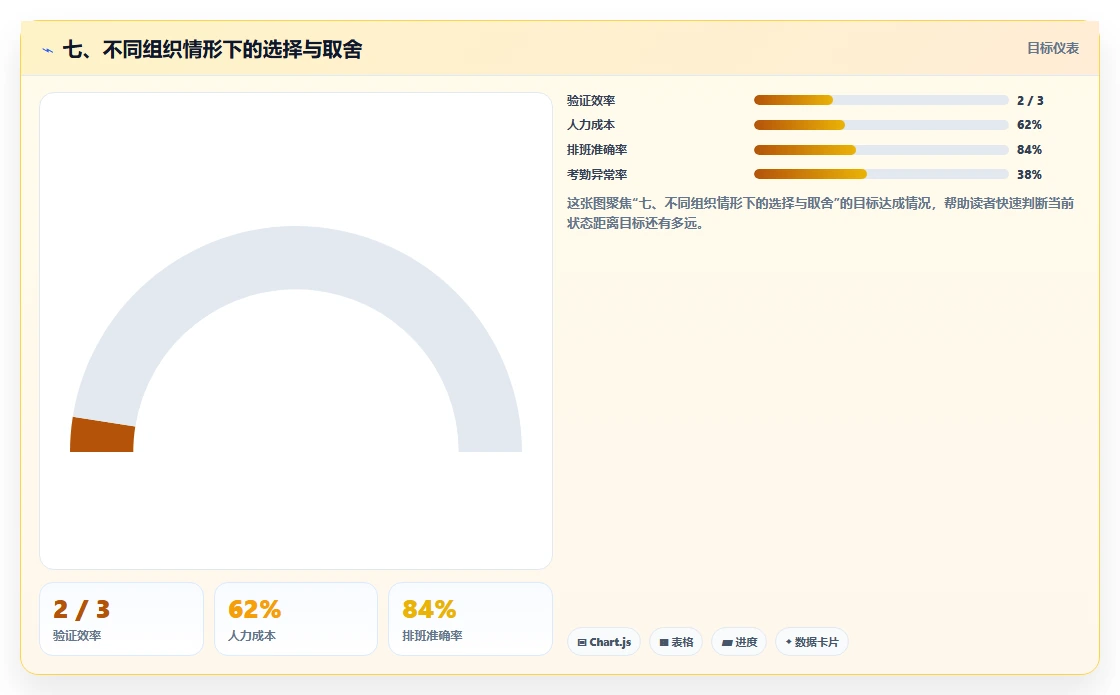Click the section title 七、不同组织情形下的选择与取舍

(x=212, y=49)
